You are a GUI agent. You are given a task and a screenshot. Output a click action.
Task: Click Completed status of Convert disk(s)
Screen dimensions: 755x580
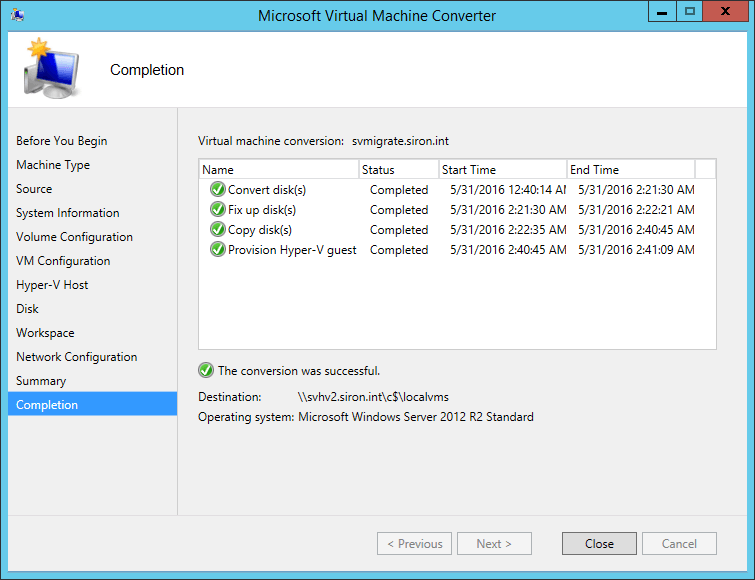[399, 190]
